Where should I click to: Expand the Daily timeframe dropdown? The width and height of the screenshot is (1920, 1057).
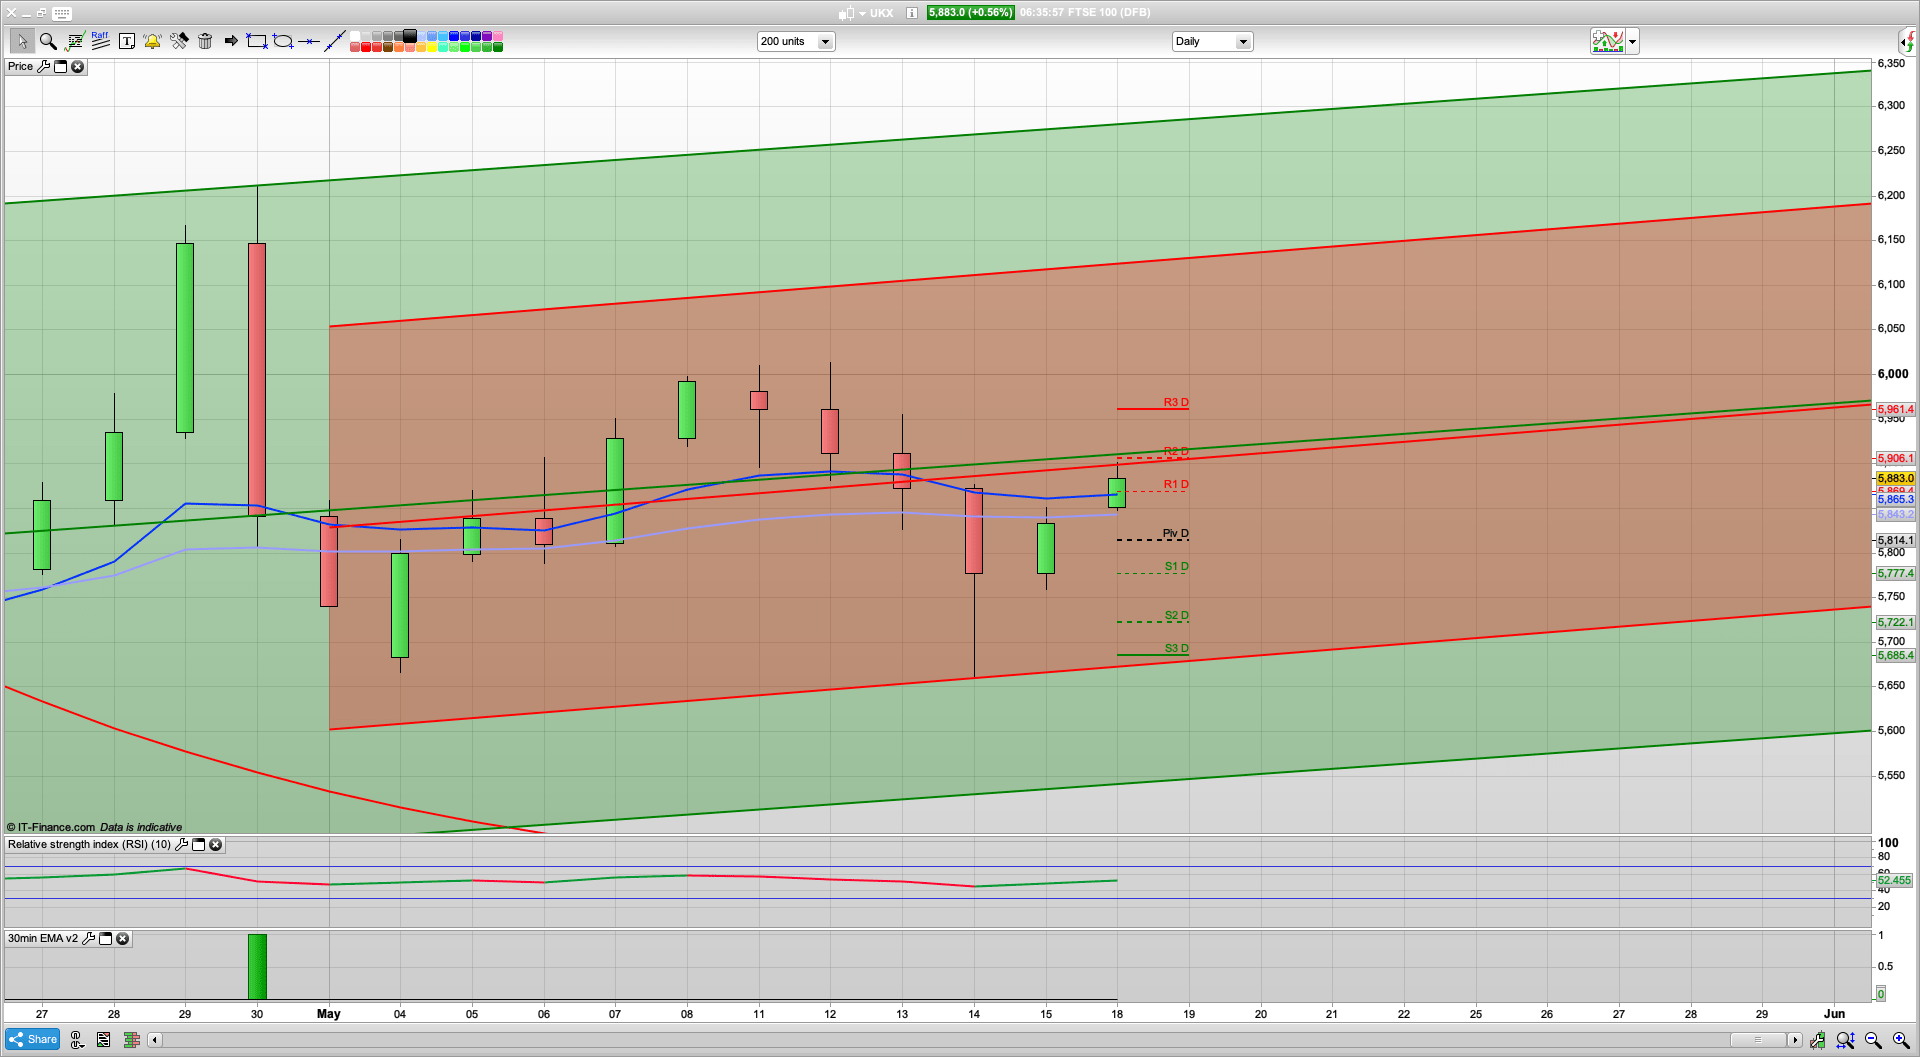tap(1243, 42)
